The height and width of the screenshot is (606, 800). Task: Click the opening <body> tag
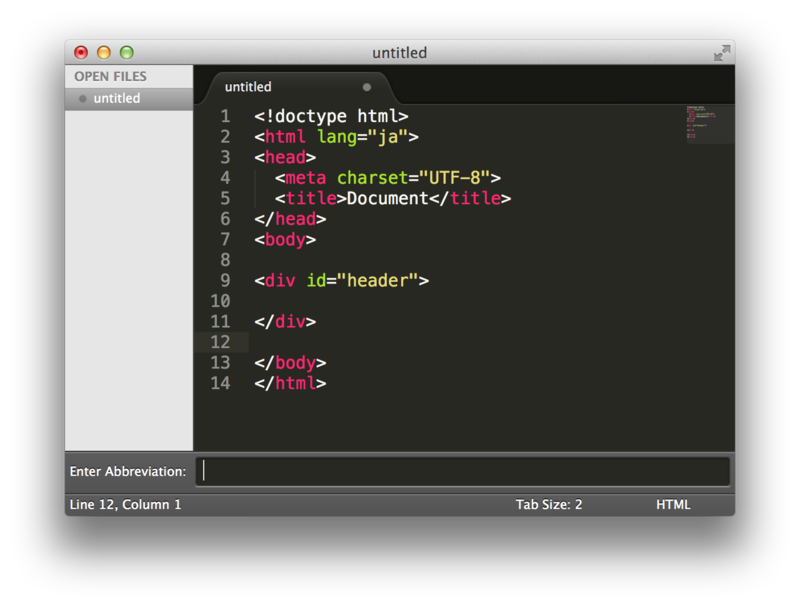click(x=285, y=239)
